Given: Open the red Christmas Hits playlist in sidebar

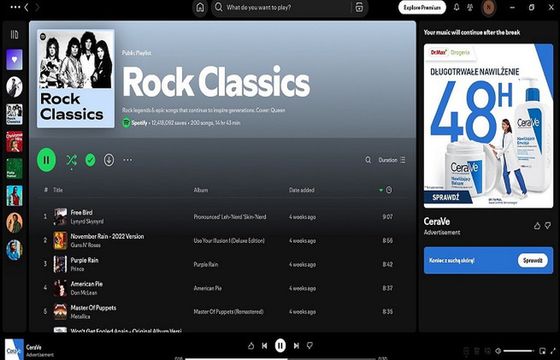Looking at the screenshot, I should 14,141.
